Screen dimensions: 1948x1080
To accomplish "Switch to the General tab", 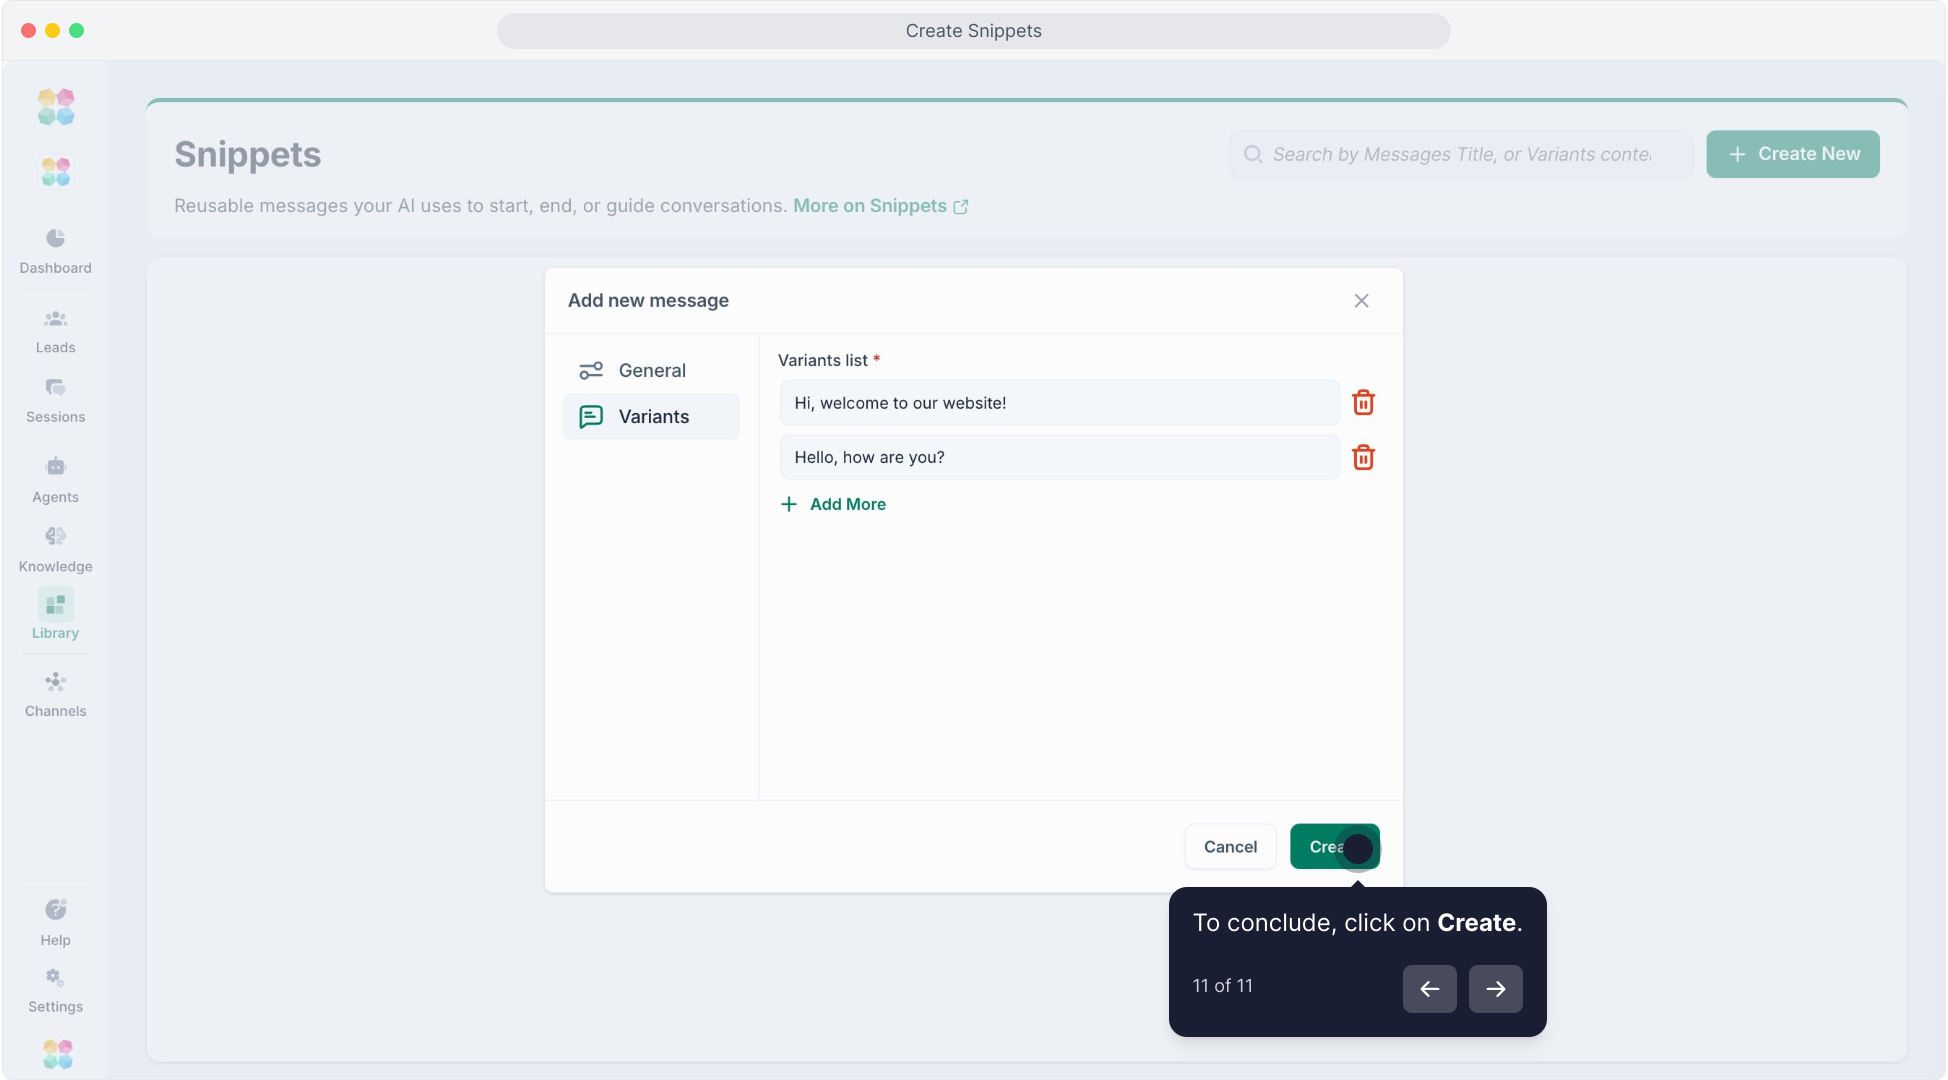I will coord(651,371).
